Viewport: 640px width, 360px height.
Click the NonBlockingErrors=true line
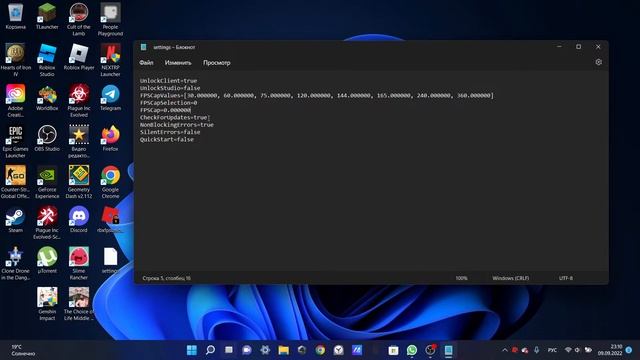176,125
